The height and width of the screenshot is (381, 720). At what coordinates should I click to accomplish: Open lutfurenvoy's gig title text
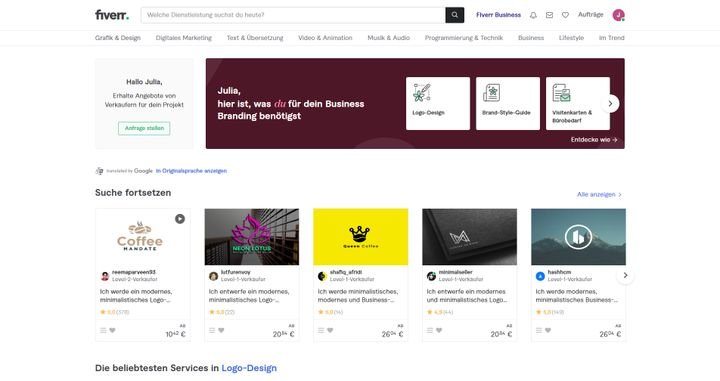click(249, 296)
